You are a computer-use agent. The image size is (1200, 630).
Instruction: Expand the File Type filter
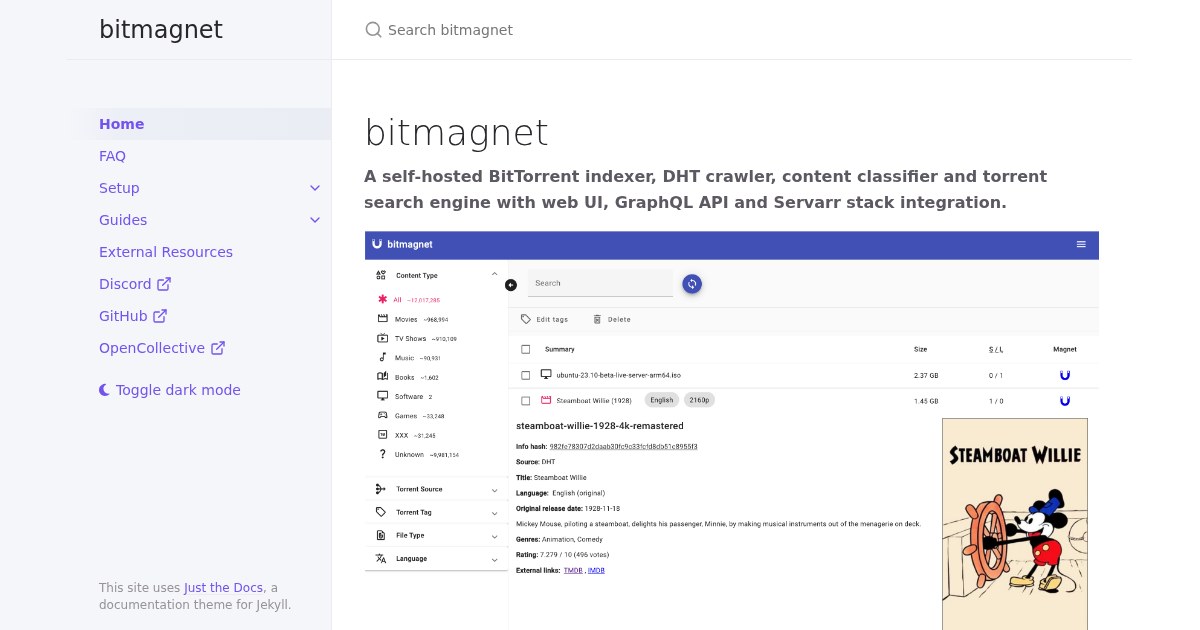coord(437,535)
